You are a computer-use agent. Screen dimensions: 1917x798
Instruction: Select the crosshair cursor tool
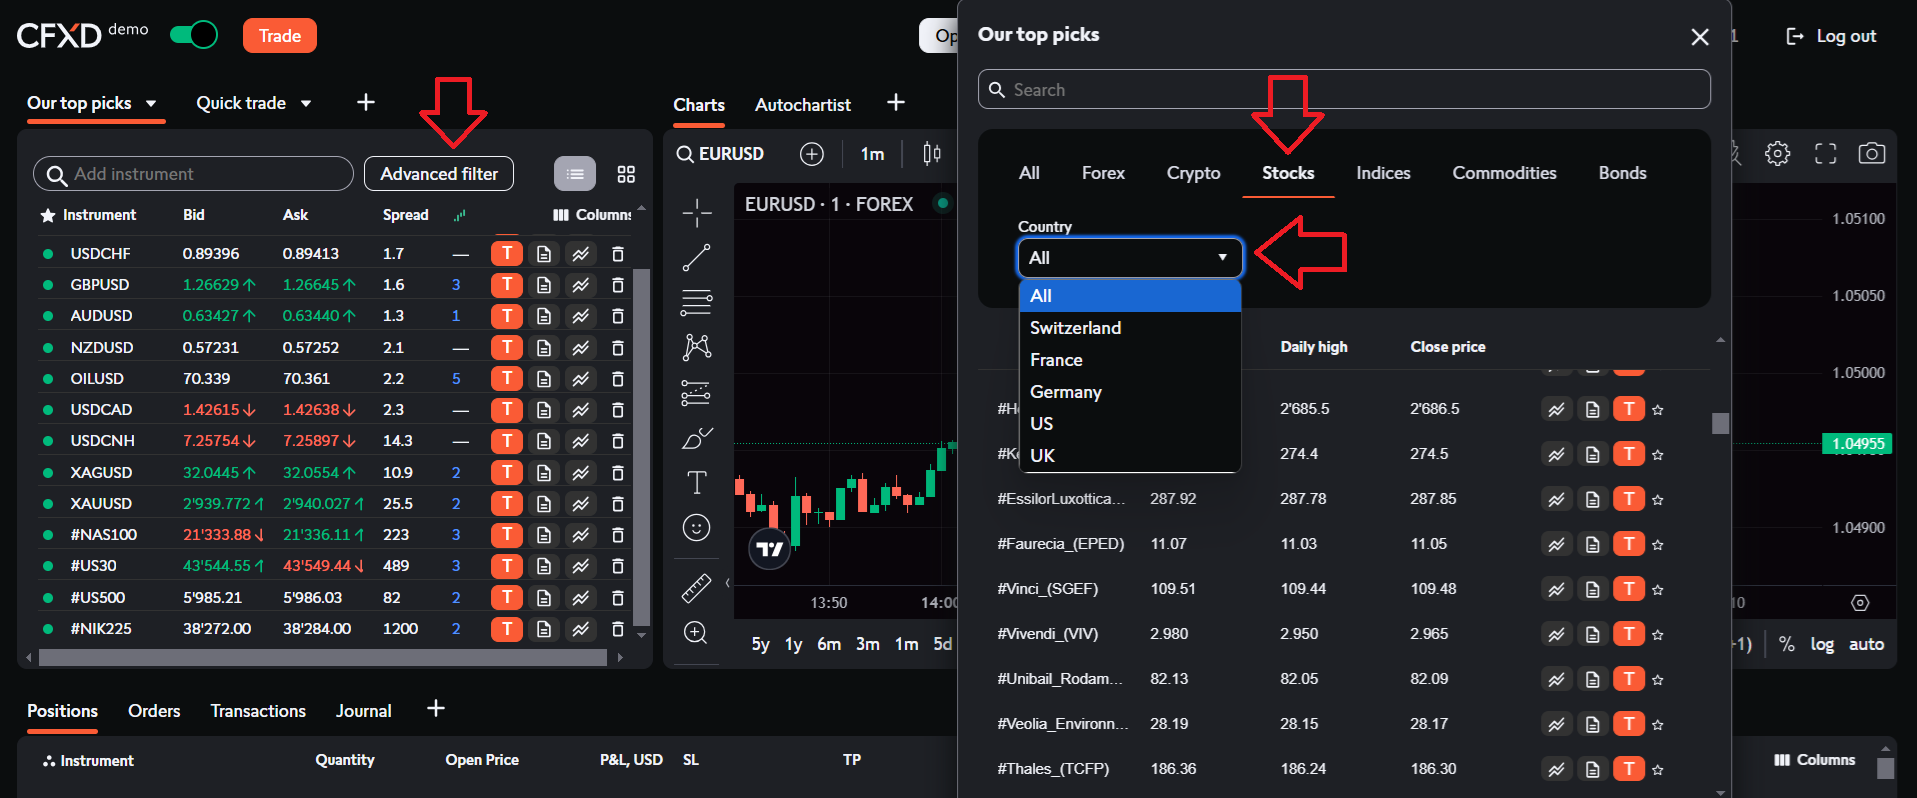697,213
